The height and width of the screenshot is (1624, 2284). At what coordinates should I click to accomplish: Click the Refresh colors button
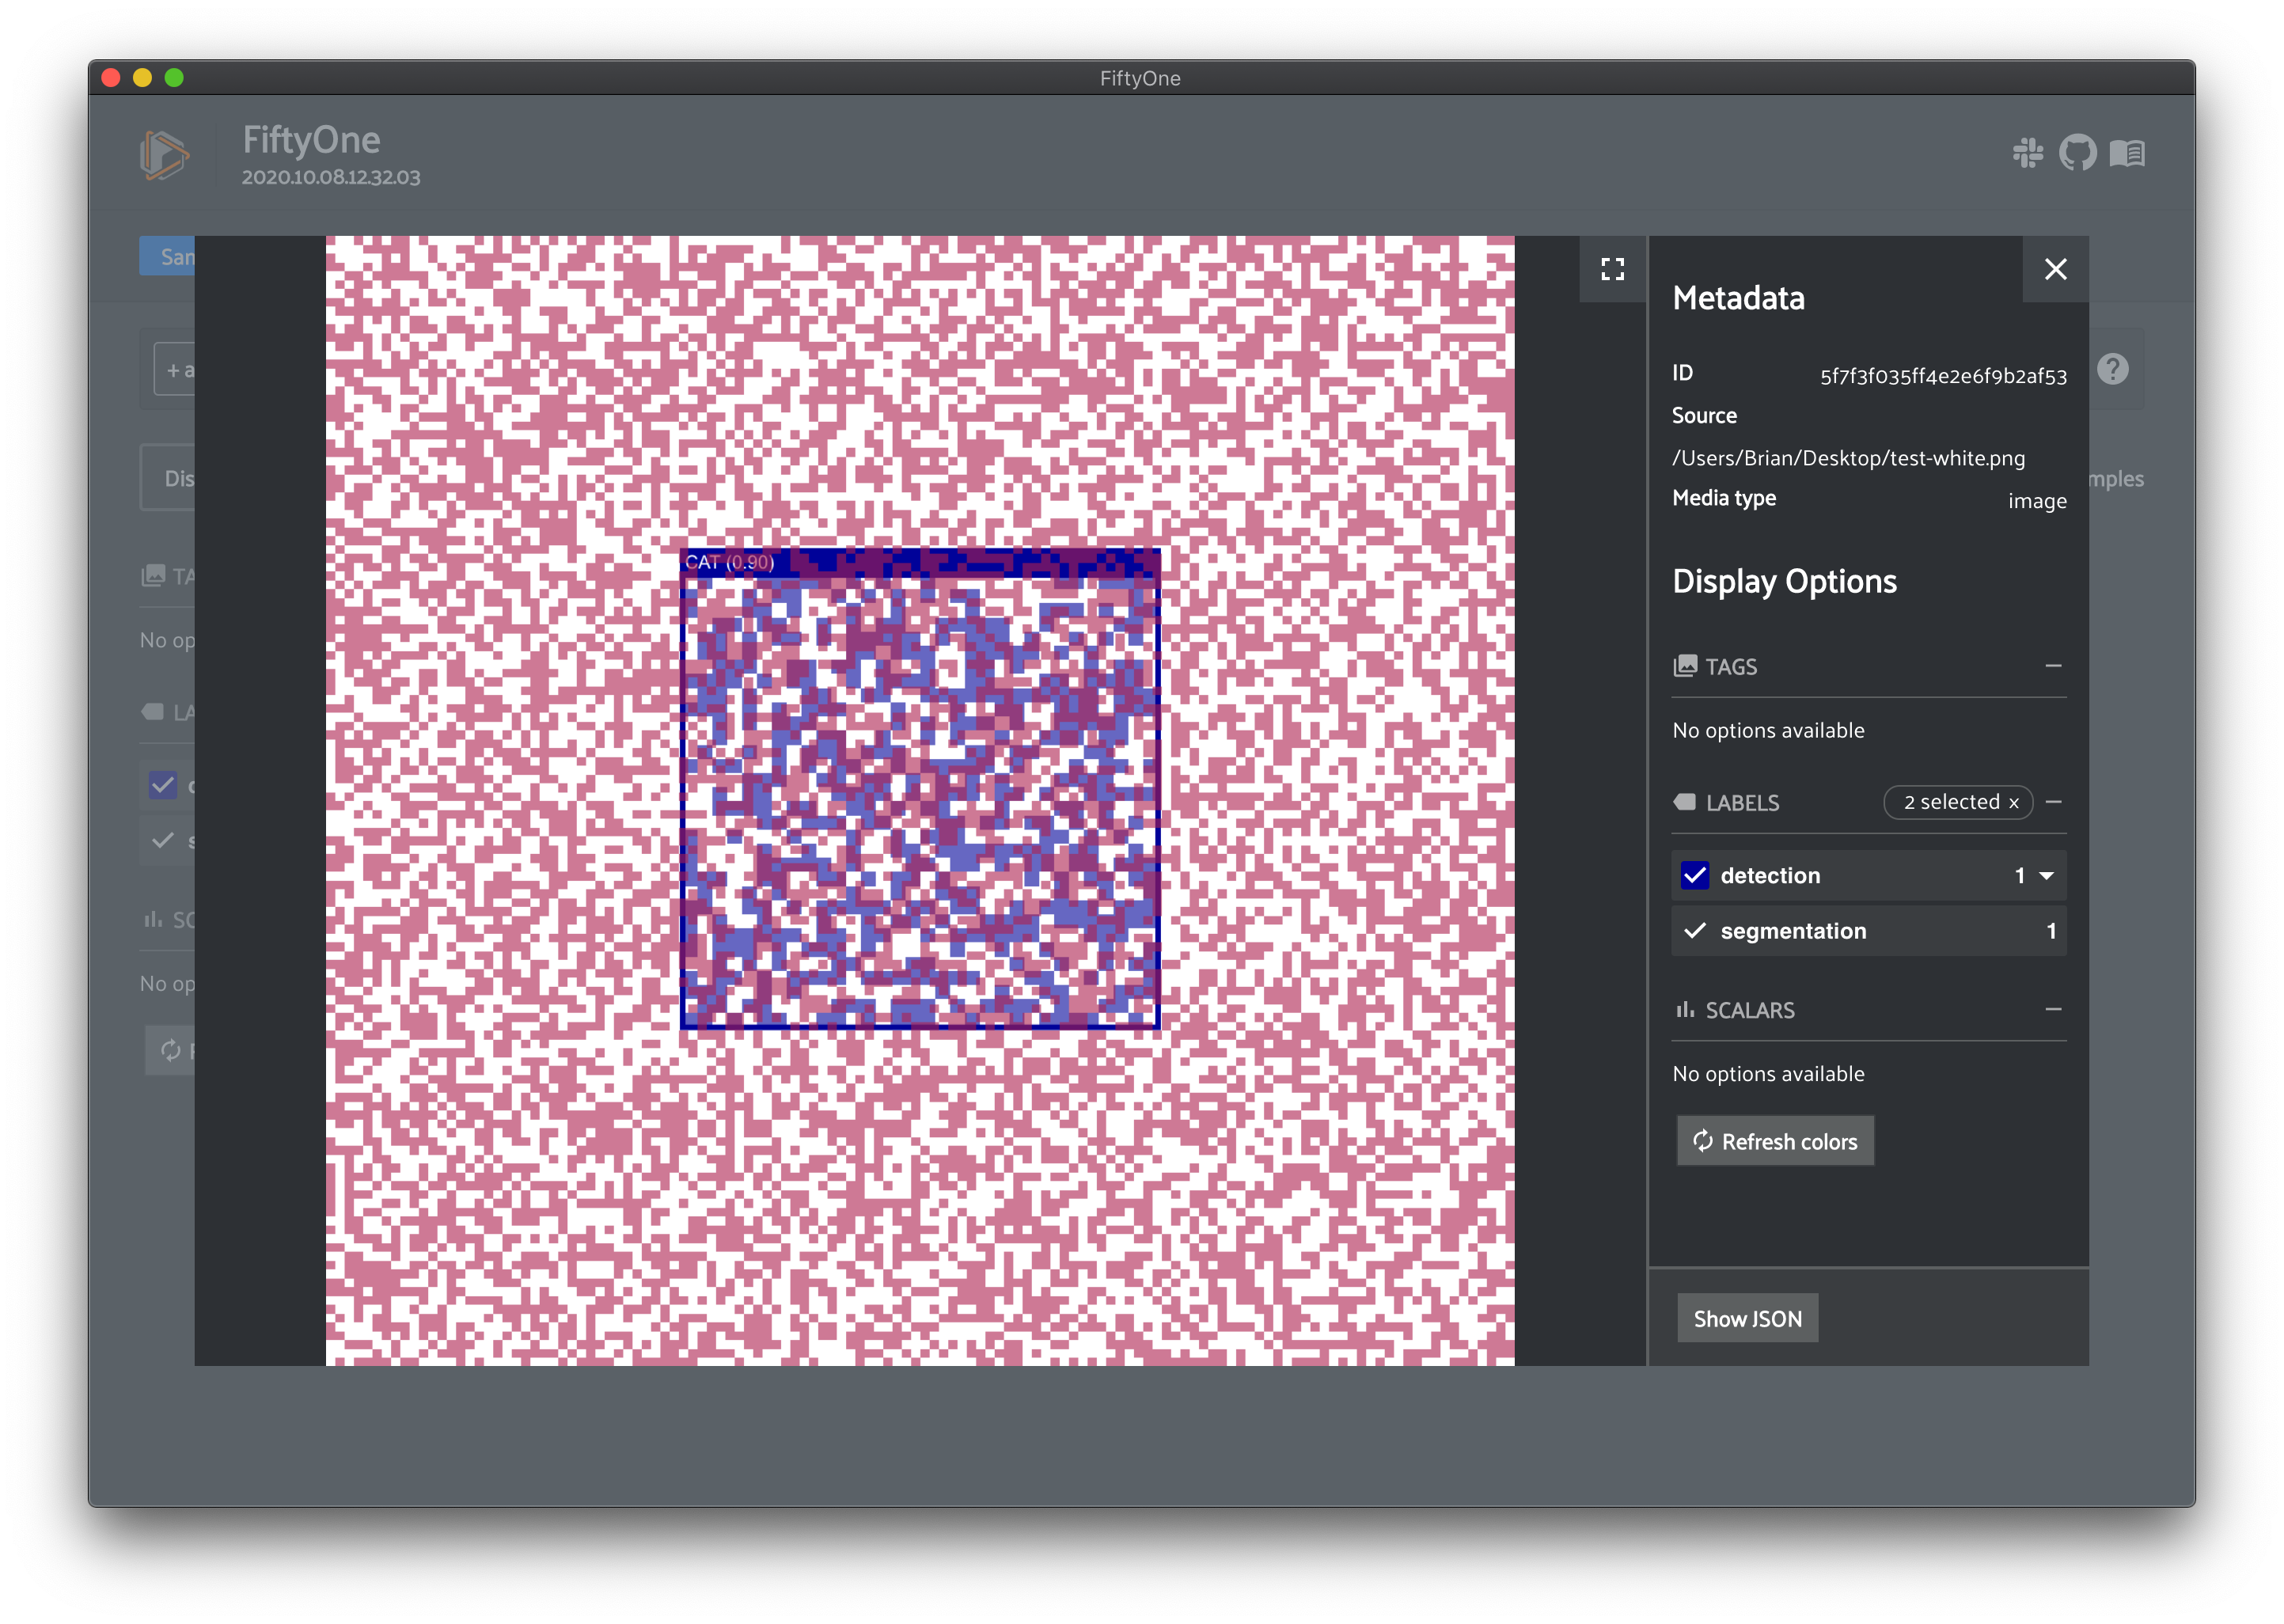point(1774,1141)
